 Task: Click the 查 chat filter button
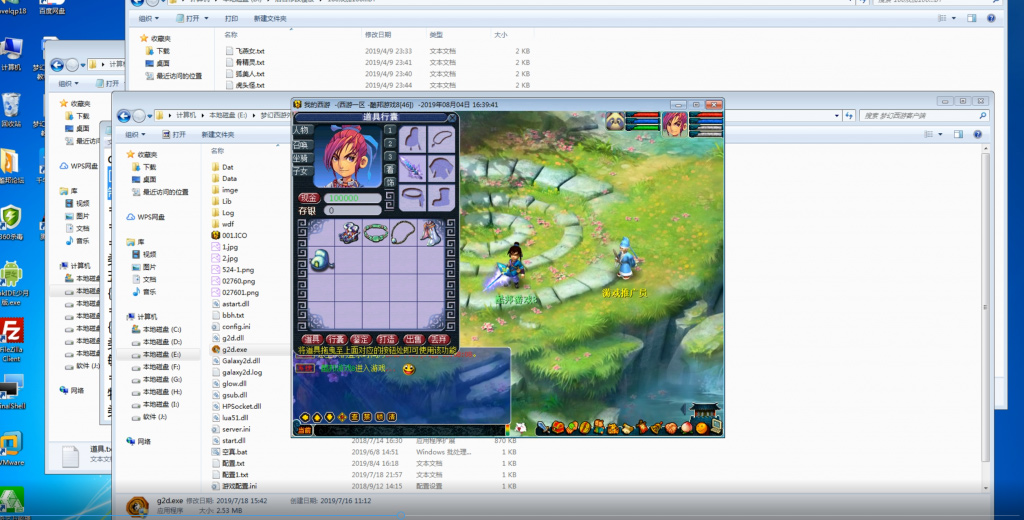pos(355,417)
